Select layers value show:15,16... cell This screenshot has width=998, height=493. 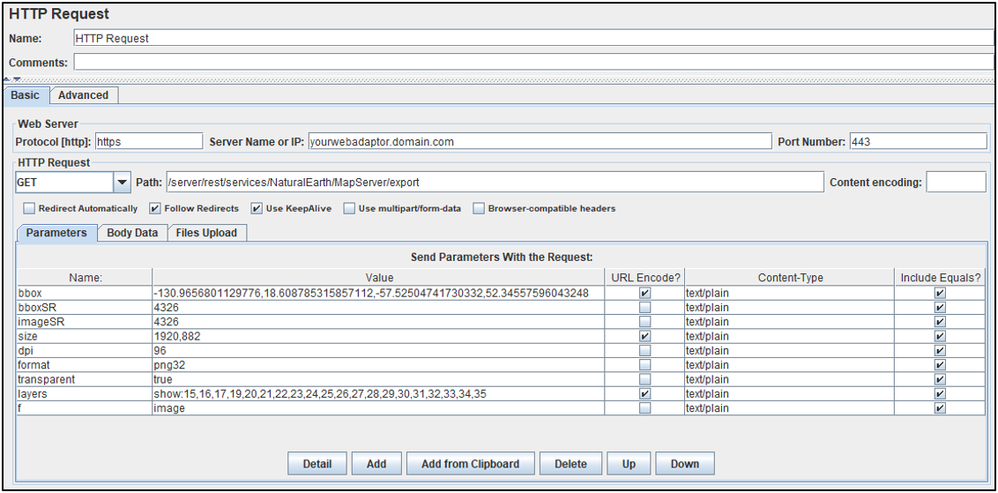click(378, 394)
